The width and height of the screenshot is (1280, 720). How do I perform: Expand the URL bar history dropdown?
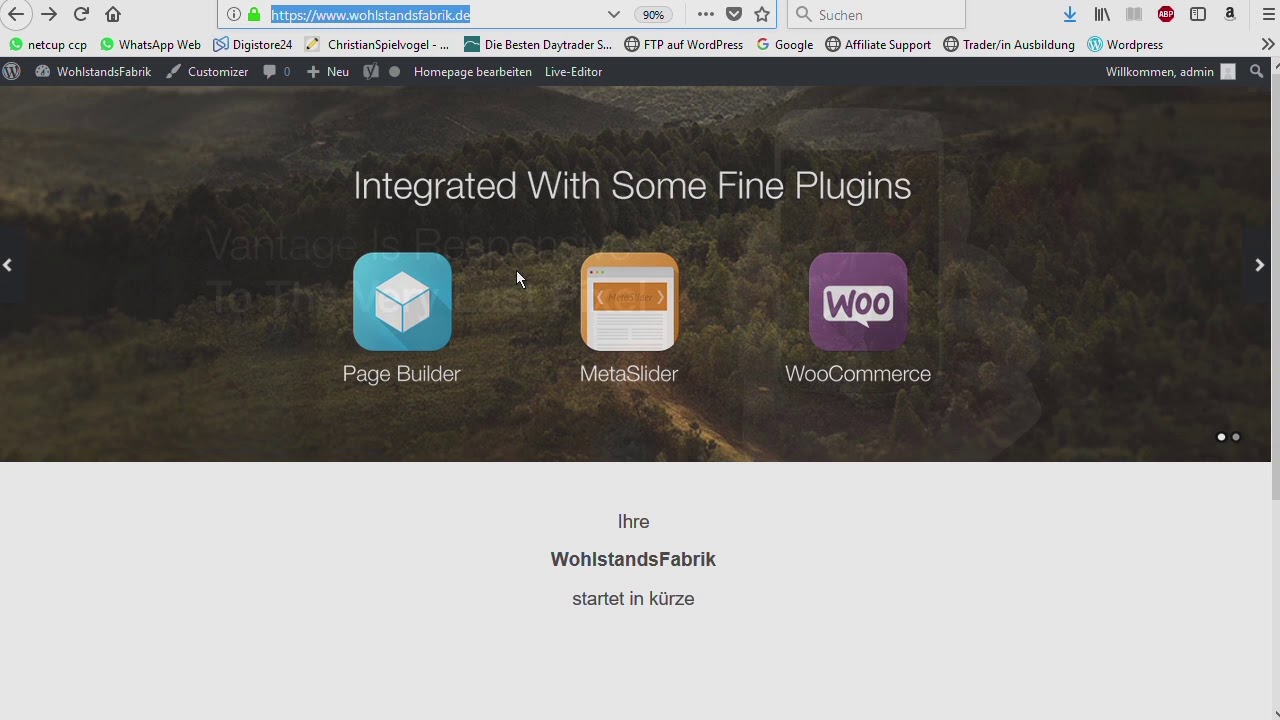point(613,14)
